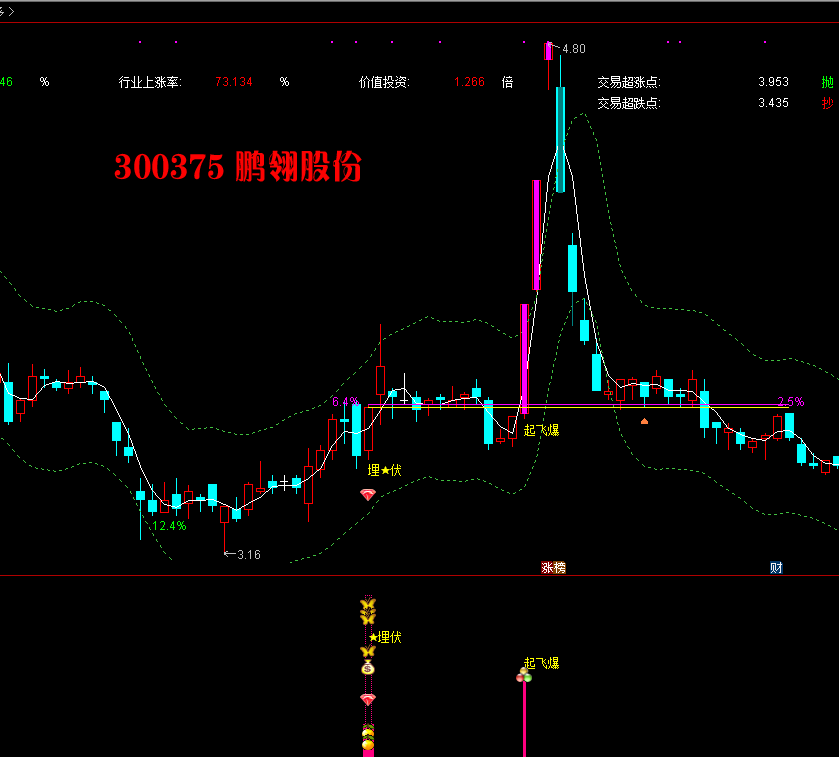Click the red 抄 indicator at right edge
Viewport: 839px width, 757px height.
[827, 103]
